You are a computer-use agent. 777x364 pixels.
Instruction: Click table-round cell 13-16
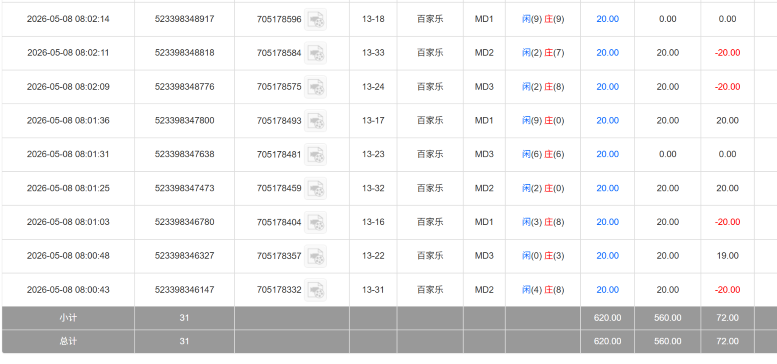click(373, 222)
